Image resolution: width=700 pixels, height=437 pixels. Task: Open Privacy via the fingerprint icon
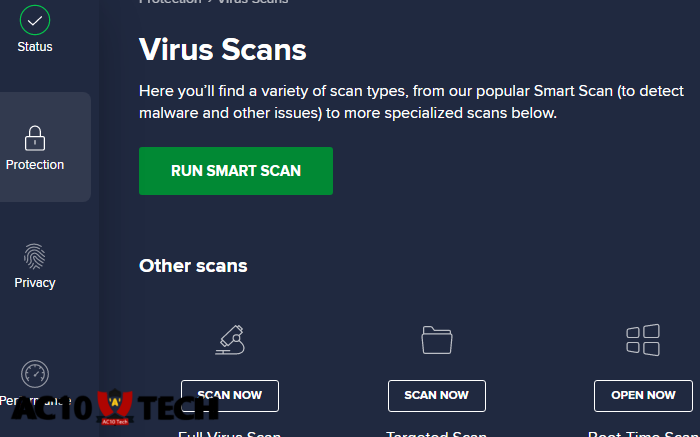(35, 255)
